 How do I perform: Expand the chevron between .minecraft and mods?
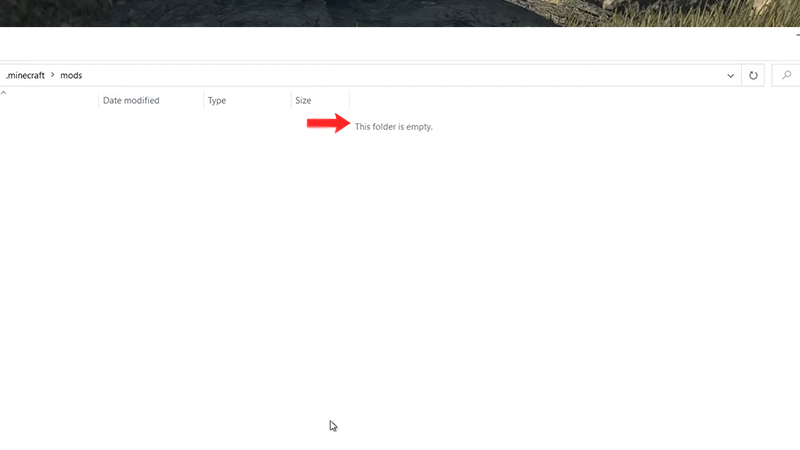click(x=52, y=76)
